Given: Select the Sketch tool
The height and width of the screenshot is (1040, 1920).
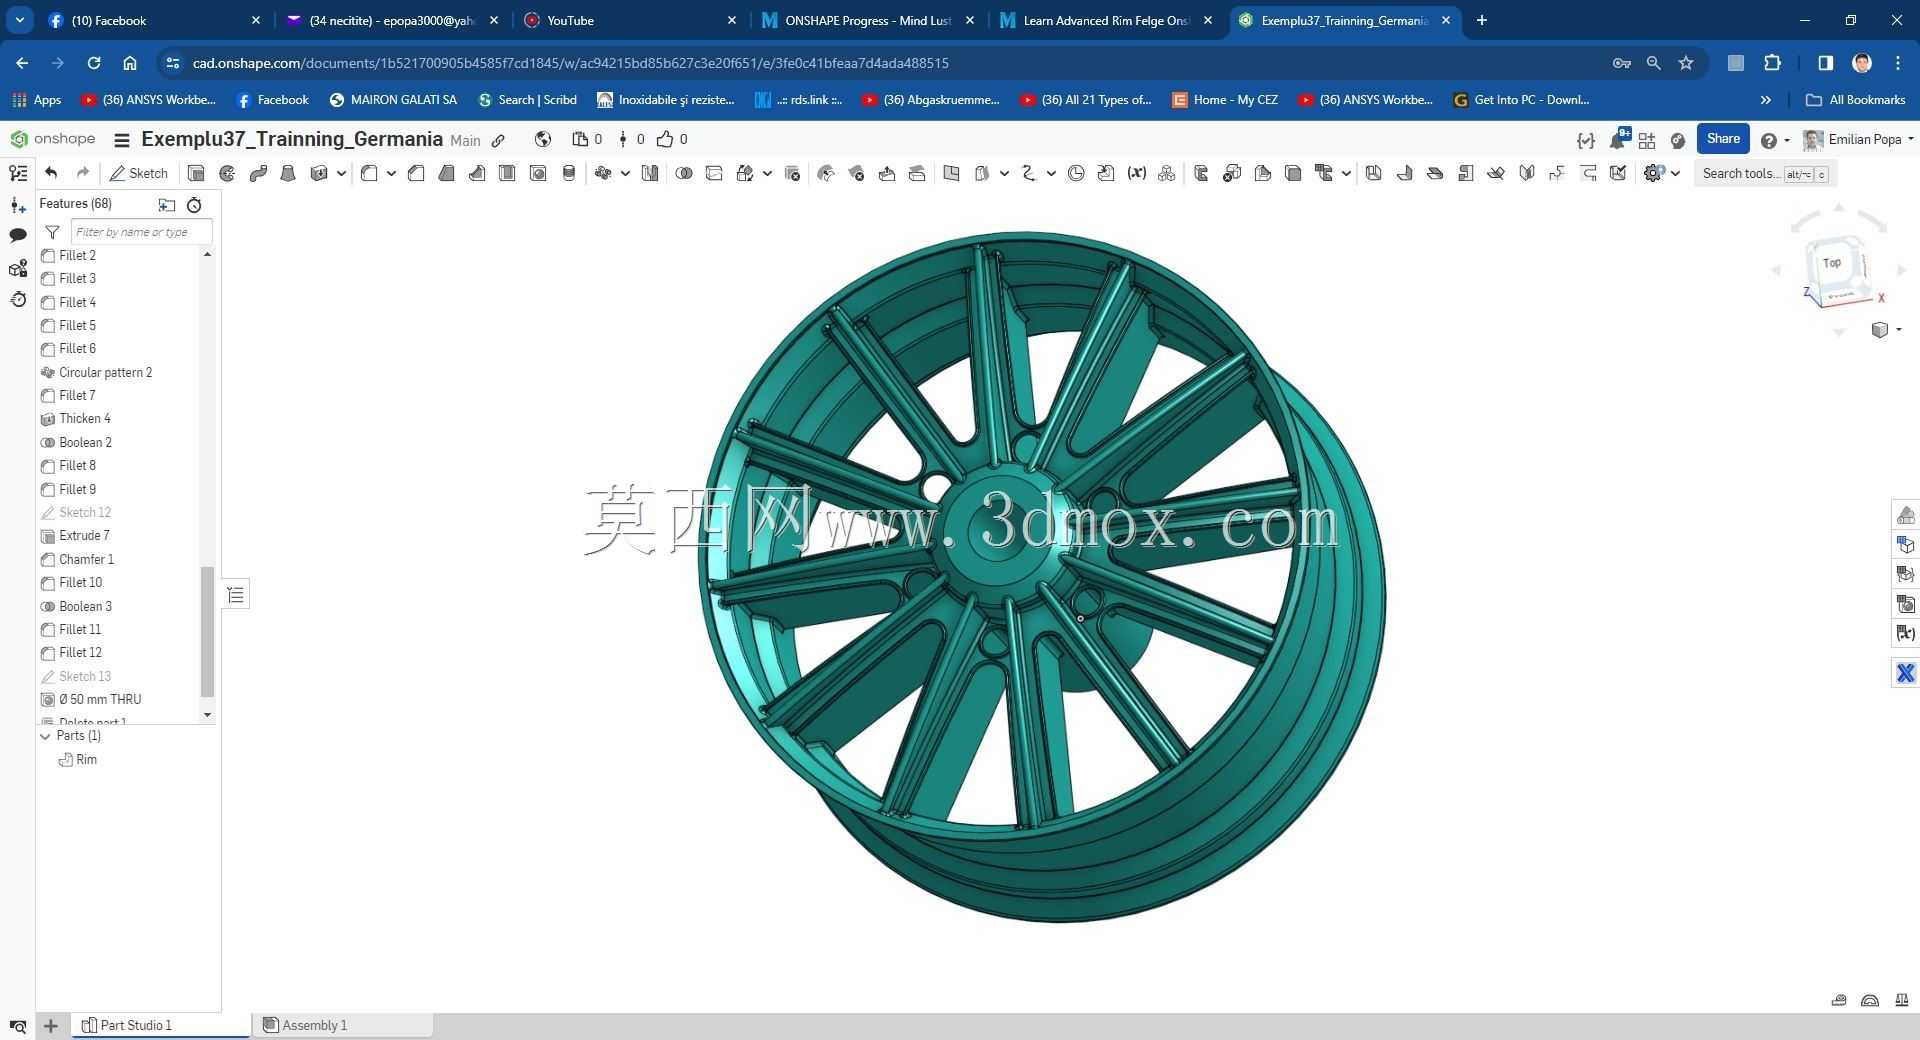Looking at the screenshot, I should click(139, 173).
